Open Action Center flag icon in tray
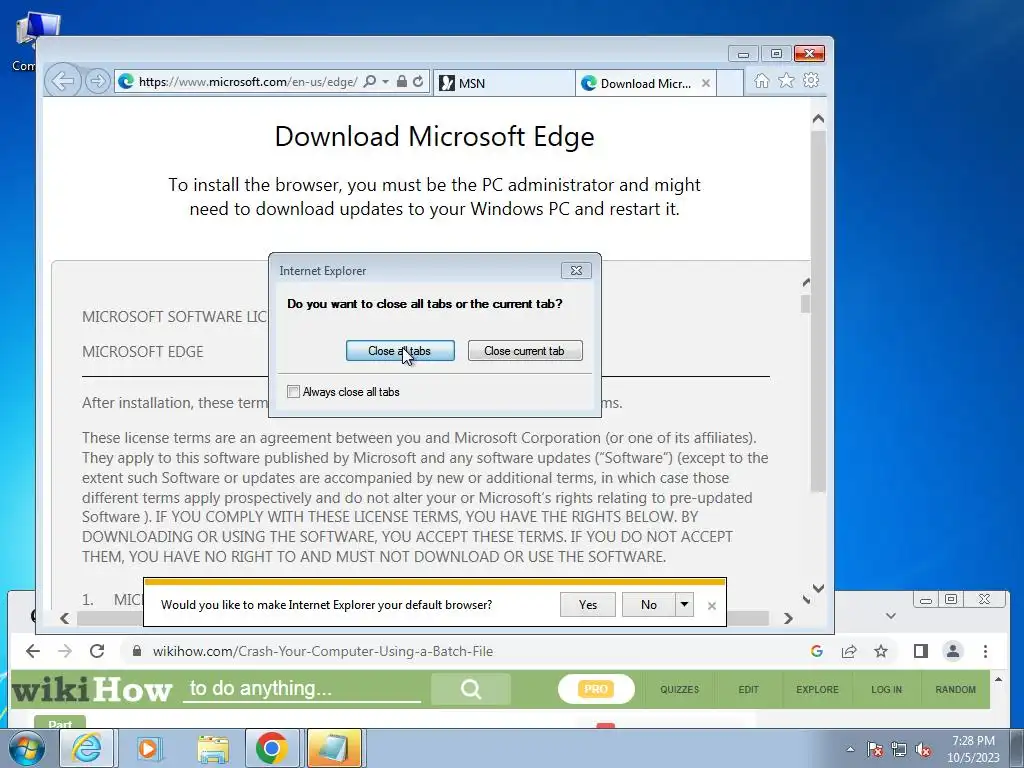 874,750
